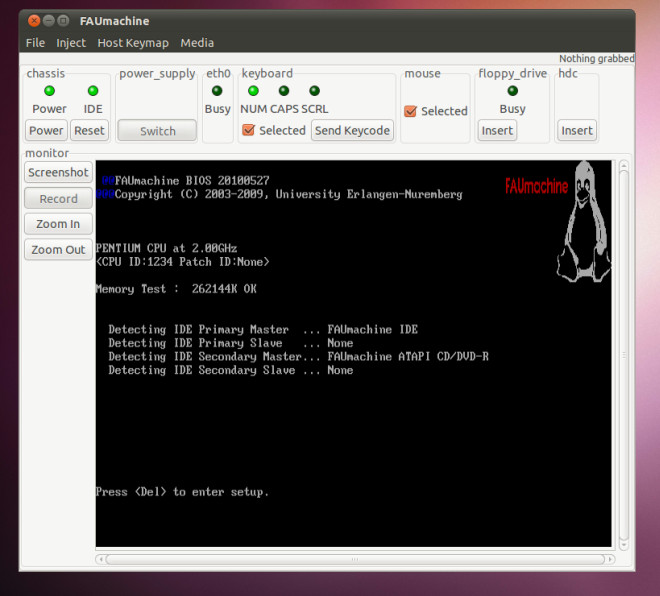Viewport: 660px width, 596px height.
Task: Maximize the FAUmachine window
Action: point(63,21)
